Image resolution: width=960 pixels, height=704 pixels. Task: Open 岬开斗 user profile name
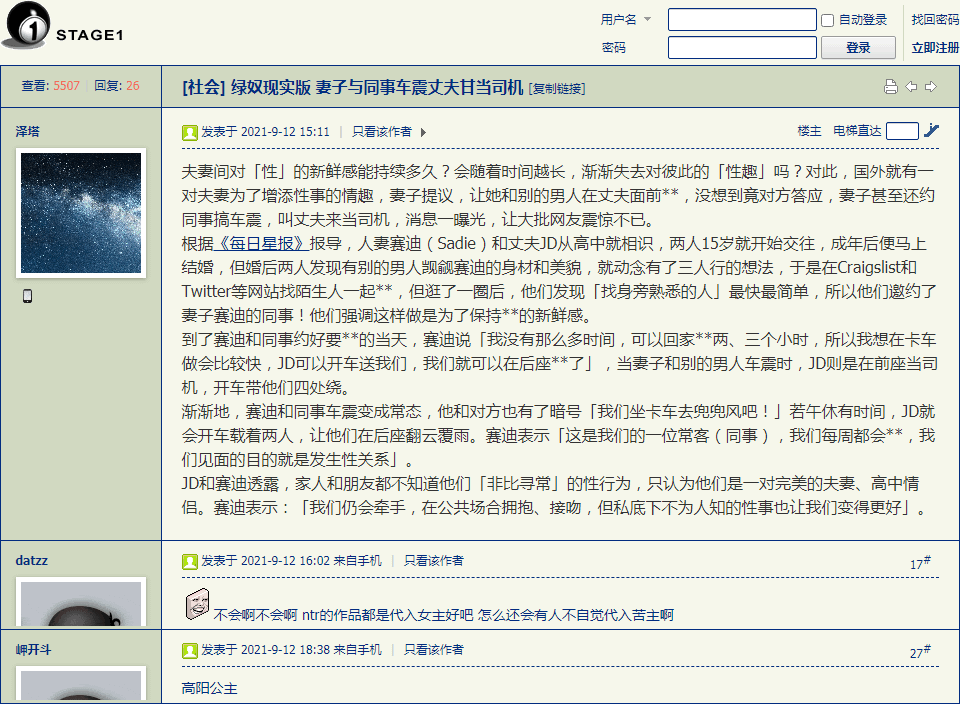(34, 650)
